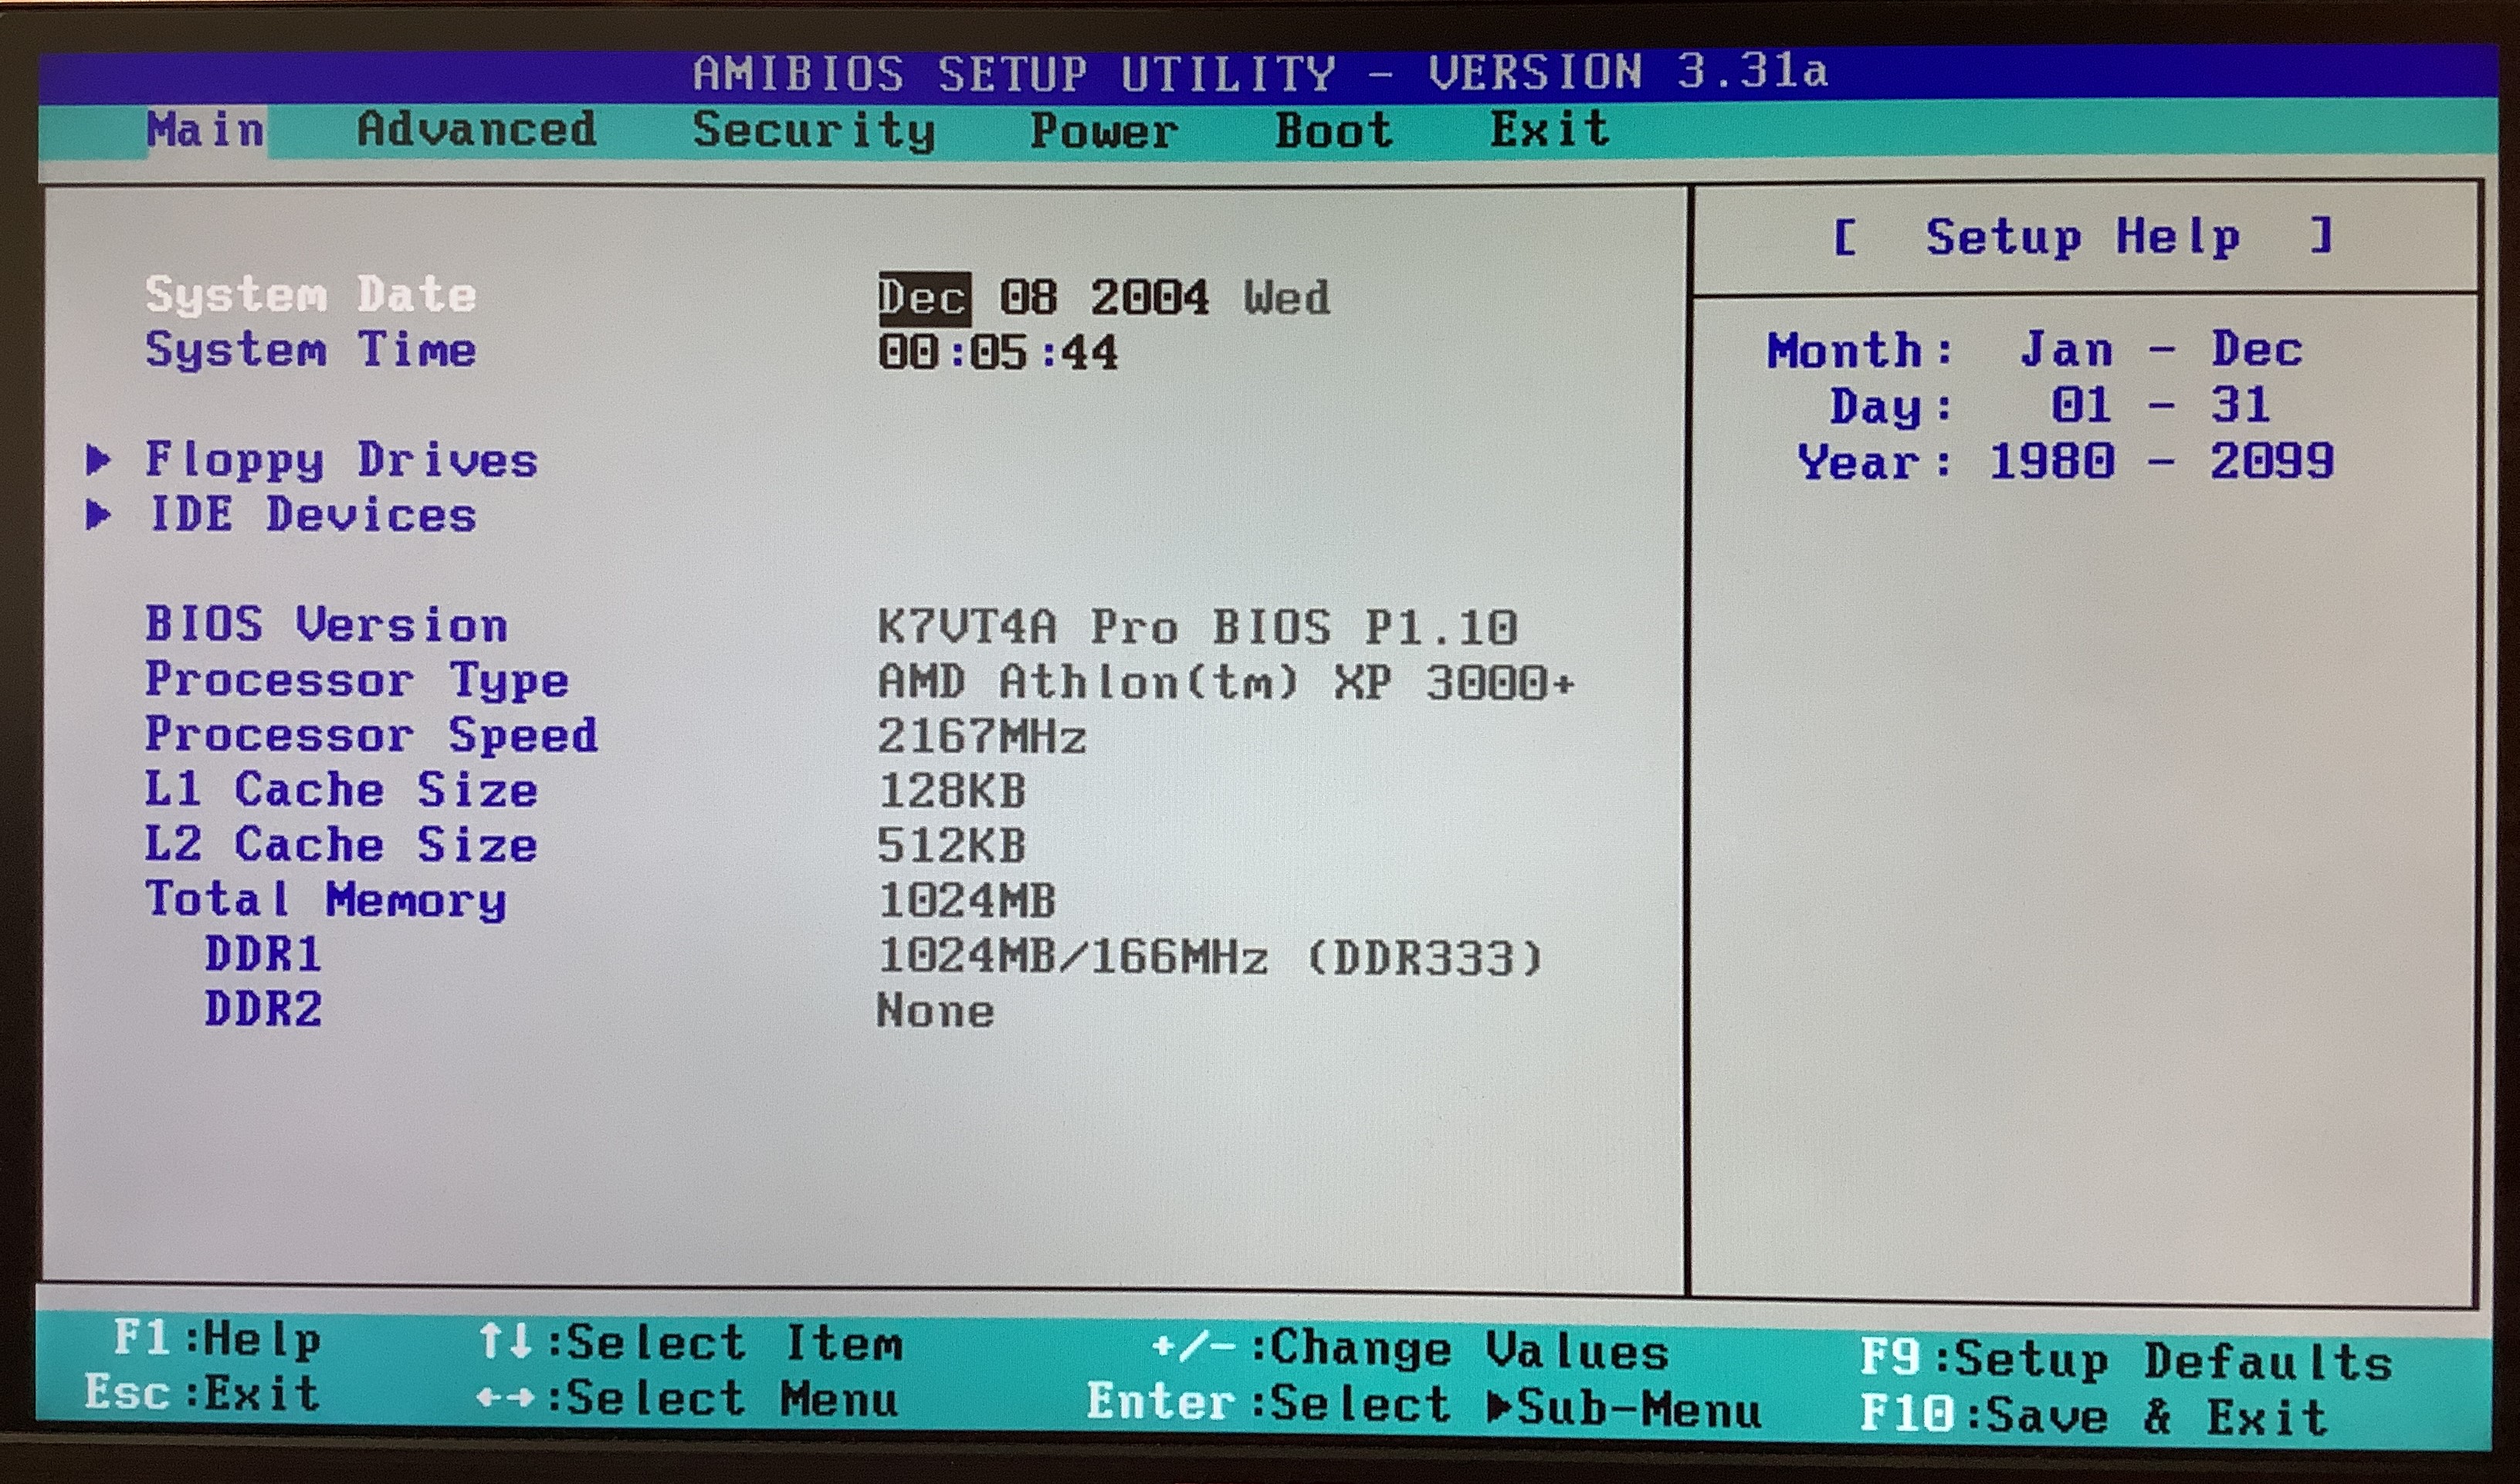Image resolution: width=2520 pixels, height=1484 pixels.
Task: Click the System Time label
Action: coord(310,350)
